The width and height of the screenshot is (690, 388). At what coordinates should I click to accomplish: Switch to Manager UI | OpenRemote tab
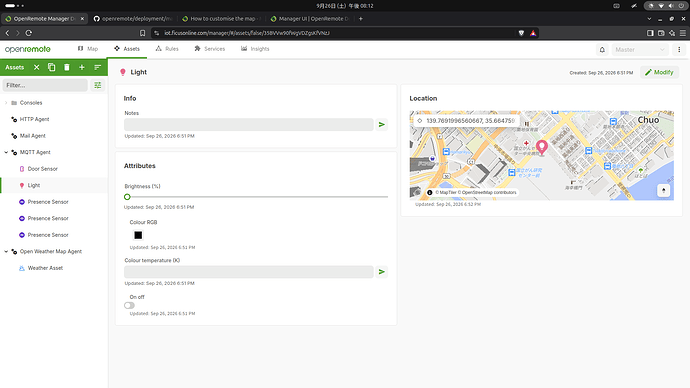point(310,18)
